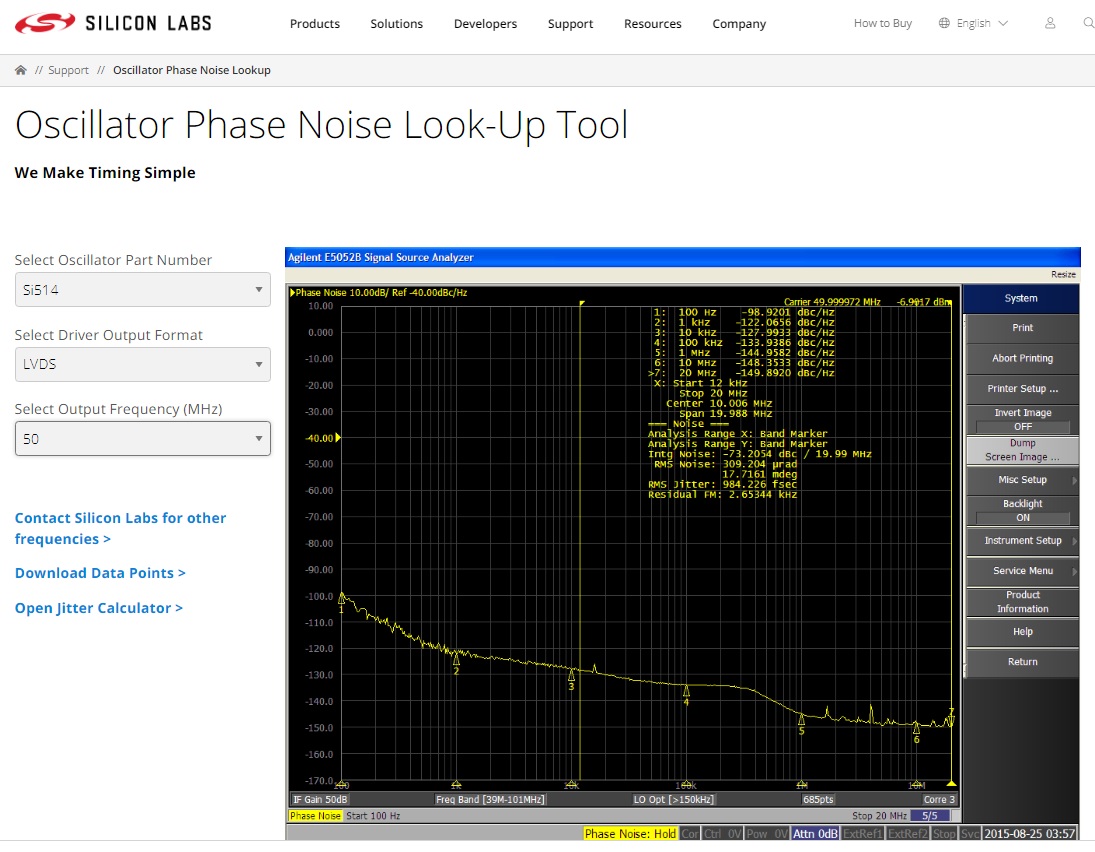This screenshot has width=1095, height=852.
Task: Click the 2015-08-25 03:57 timestamp
Action: coord(1029,834)
